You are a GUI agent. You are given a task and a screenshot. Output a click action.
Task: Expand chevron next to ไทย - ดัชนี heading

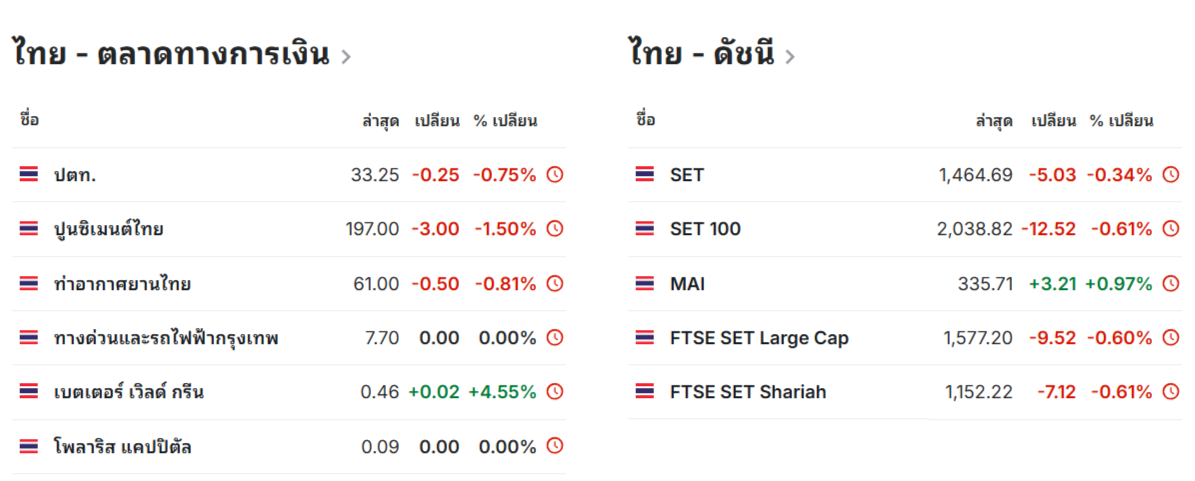point(790,56)
